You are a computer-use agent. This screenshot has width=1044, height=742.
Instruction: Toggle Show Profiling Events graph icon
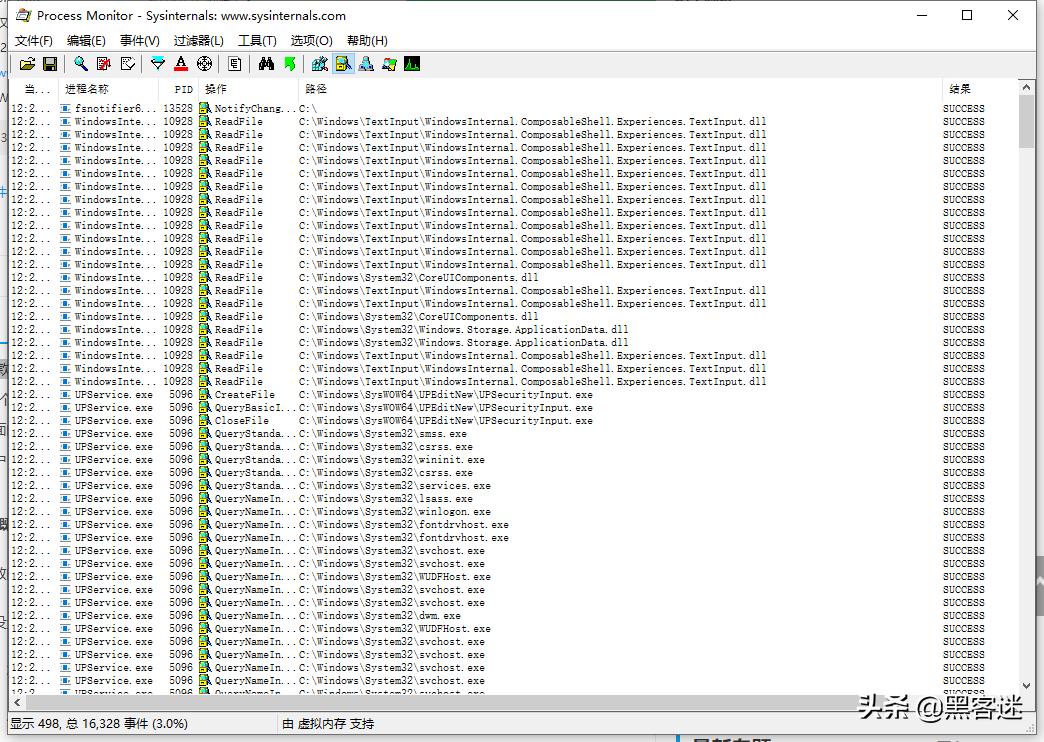tap(412, 64)
